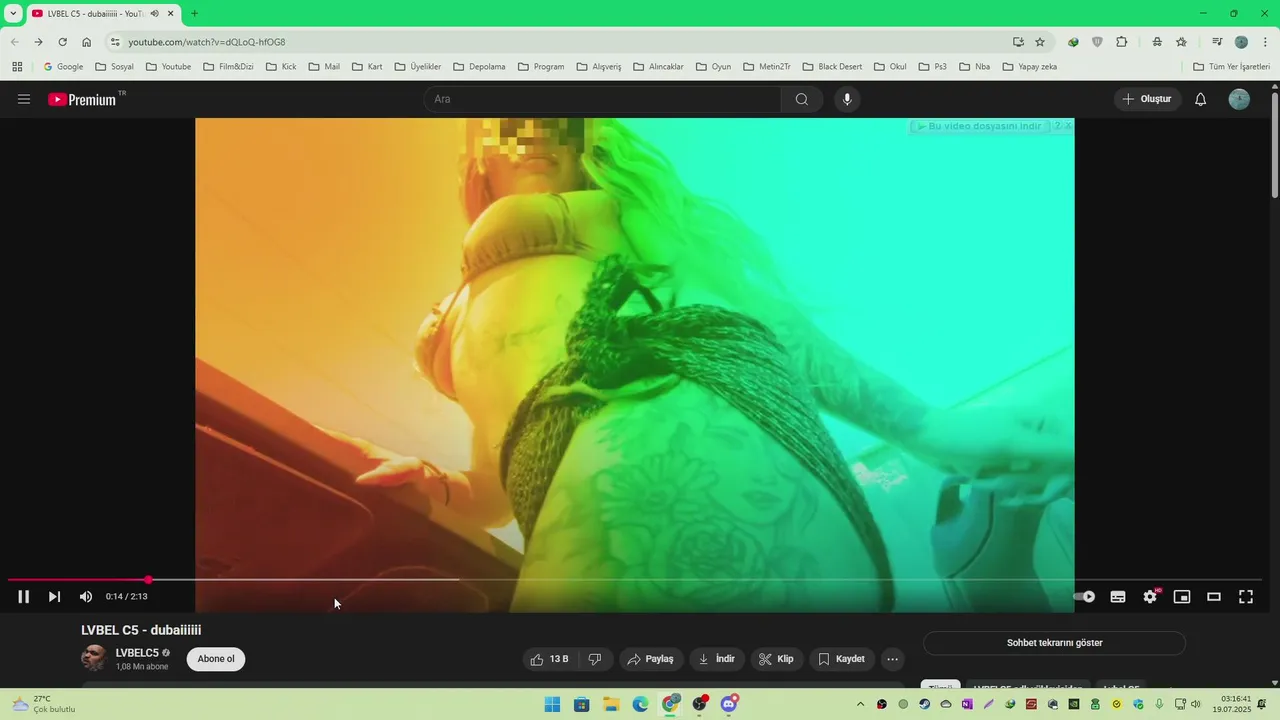
Task: Open the Windows Start menu
Action: coord(552,704)
